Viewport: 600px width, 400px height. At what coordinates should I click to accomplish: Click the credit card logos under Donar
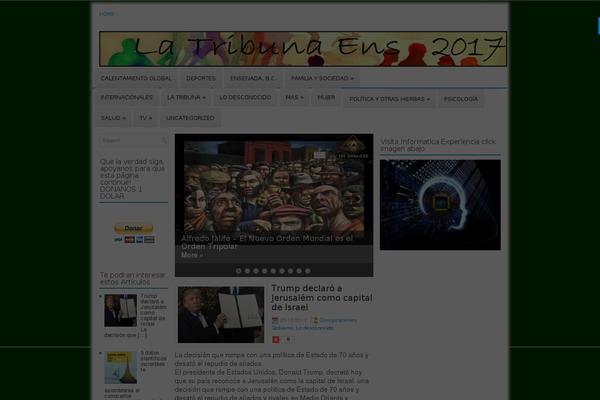coord(134,240)
